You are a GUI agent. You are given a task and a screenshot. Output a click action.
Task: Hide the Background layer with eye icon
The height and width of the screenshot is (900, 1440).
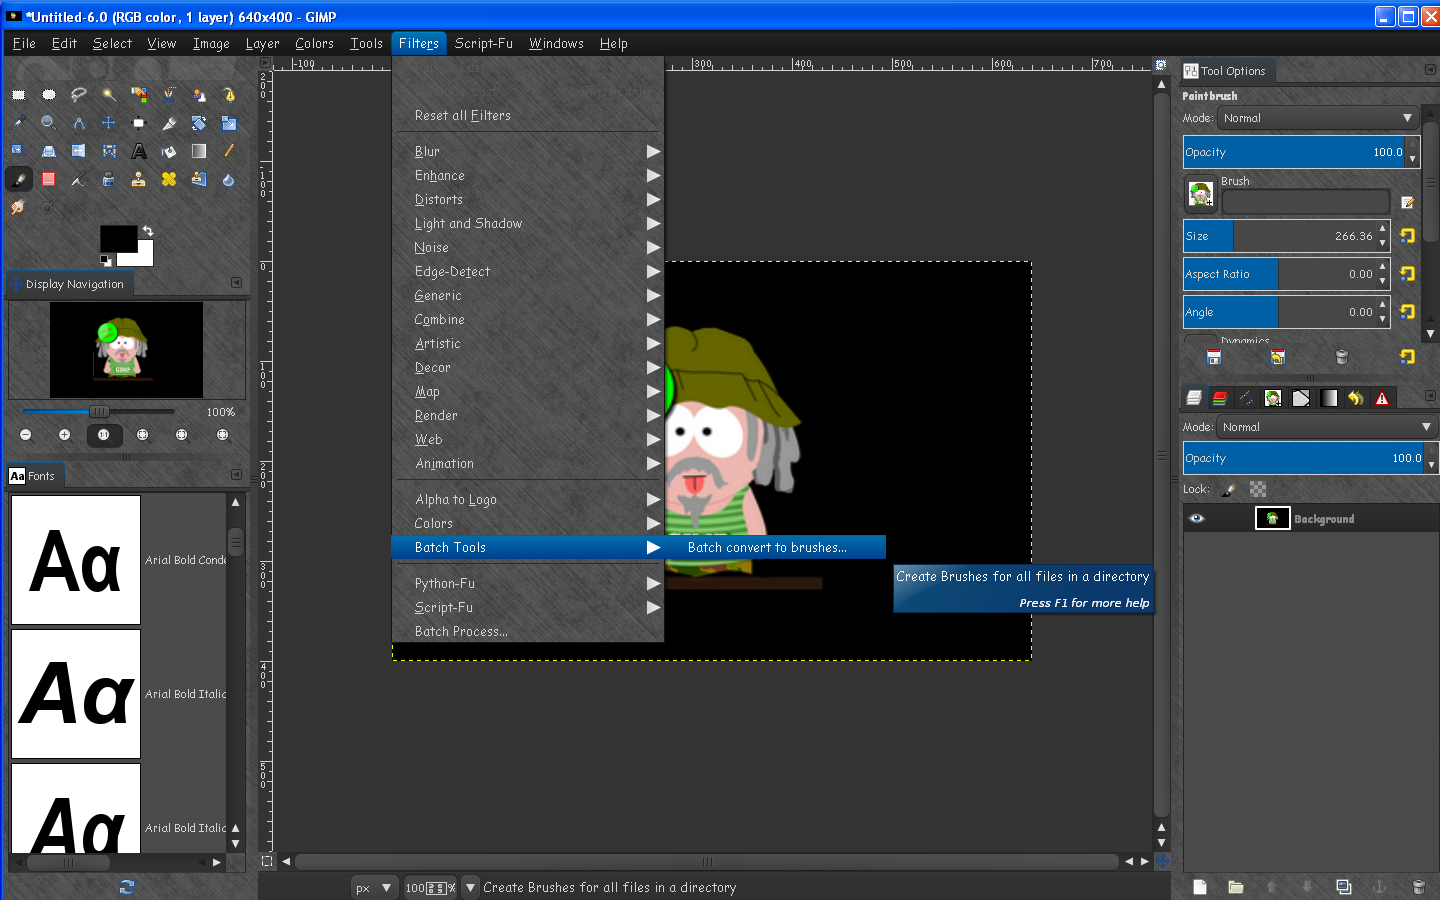1197,518
